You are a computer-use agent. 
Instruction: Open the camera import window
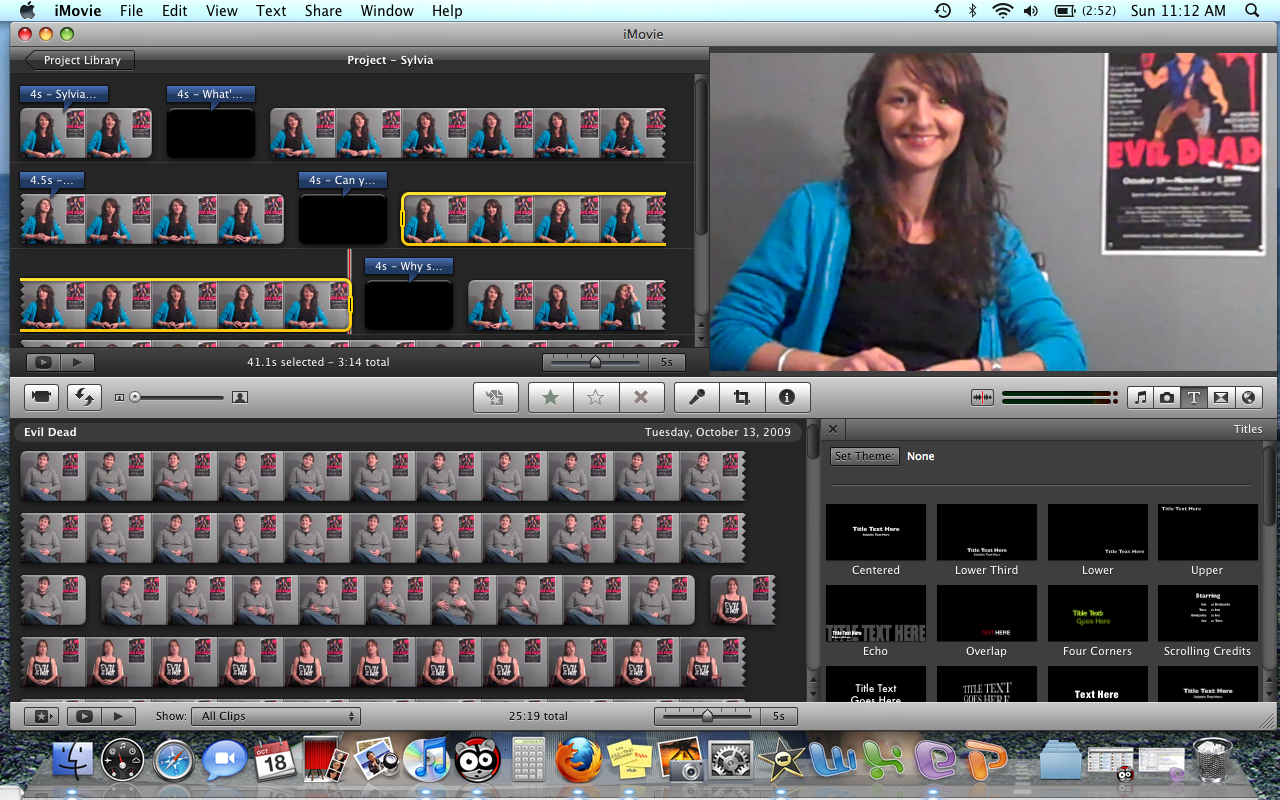click(x=41, y=397)
